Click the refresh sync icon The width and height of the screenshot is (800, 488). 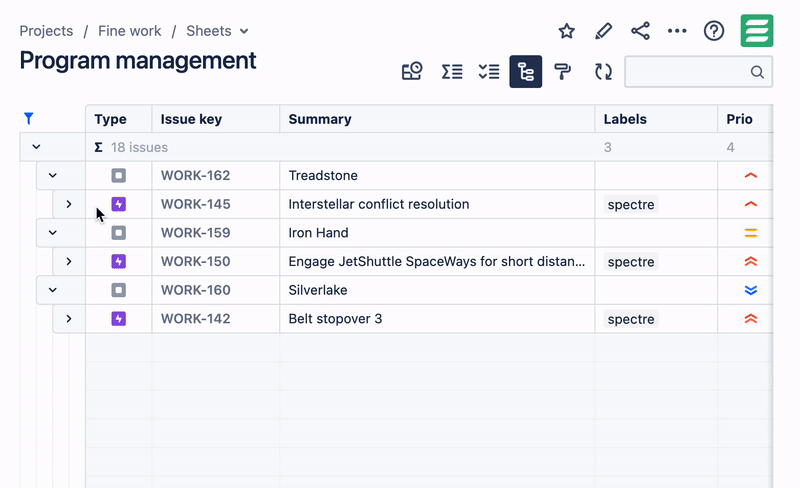pos(603,71)
